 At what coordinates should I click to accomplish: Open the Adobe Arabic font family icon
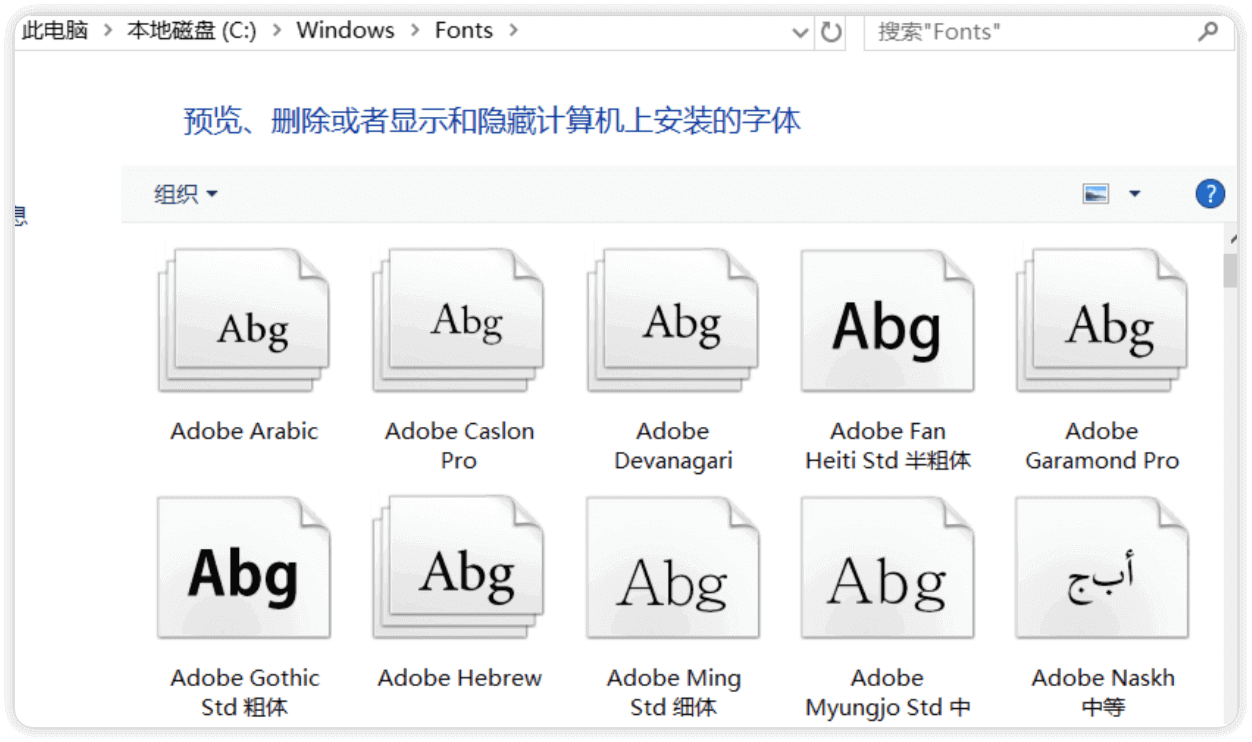pos(244,320)
